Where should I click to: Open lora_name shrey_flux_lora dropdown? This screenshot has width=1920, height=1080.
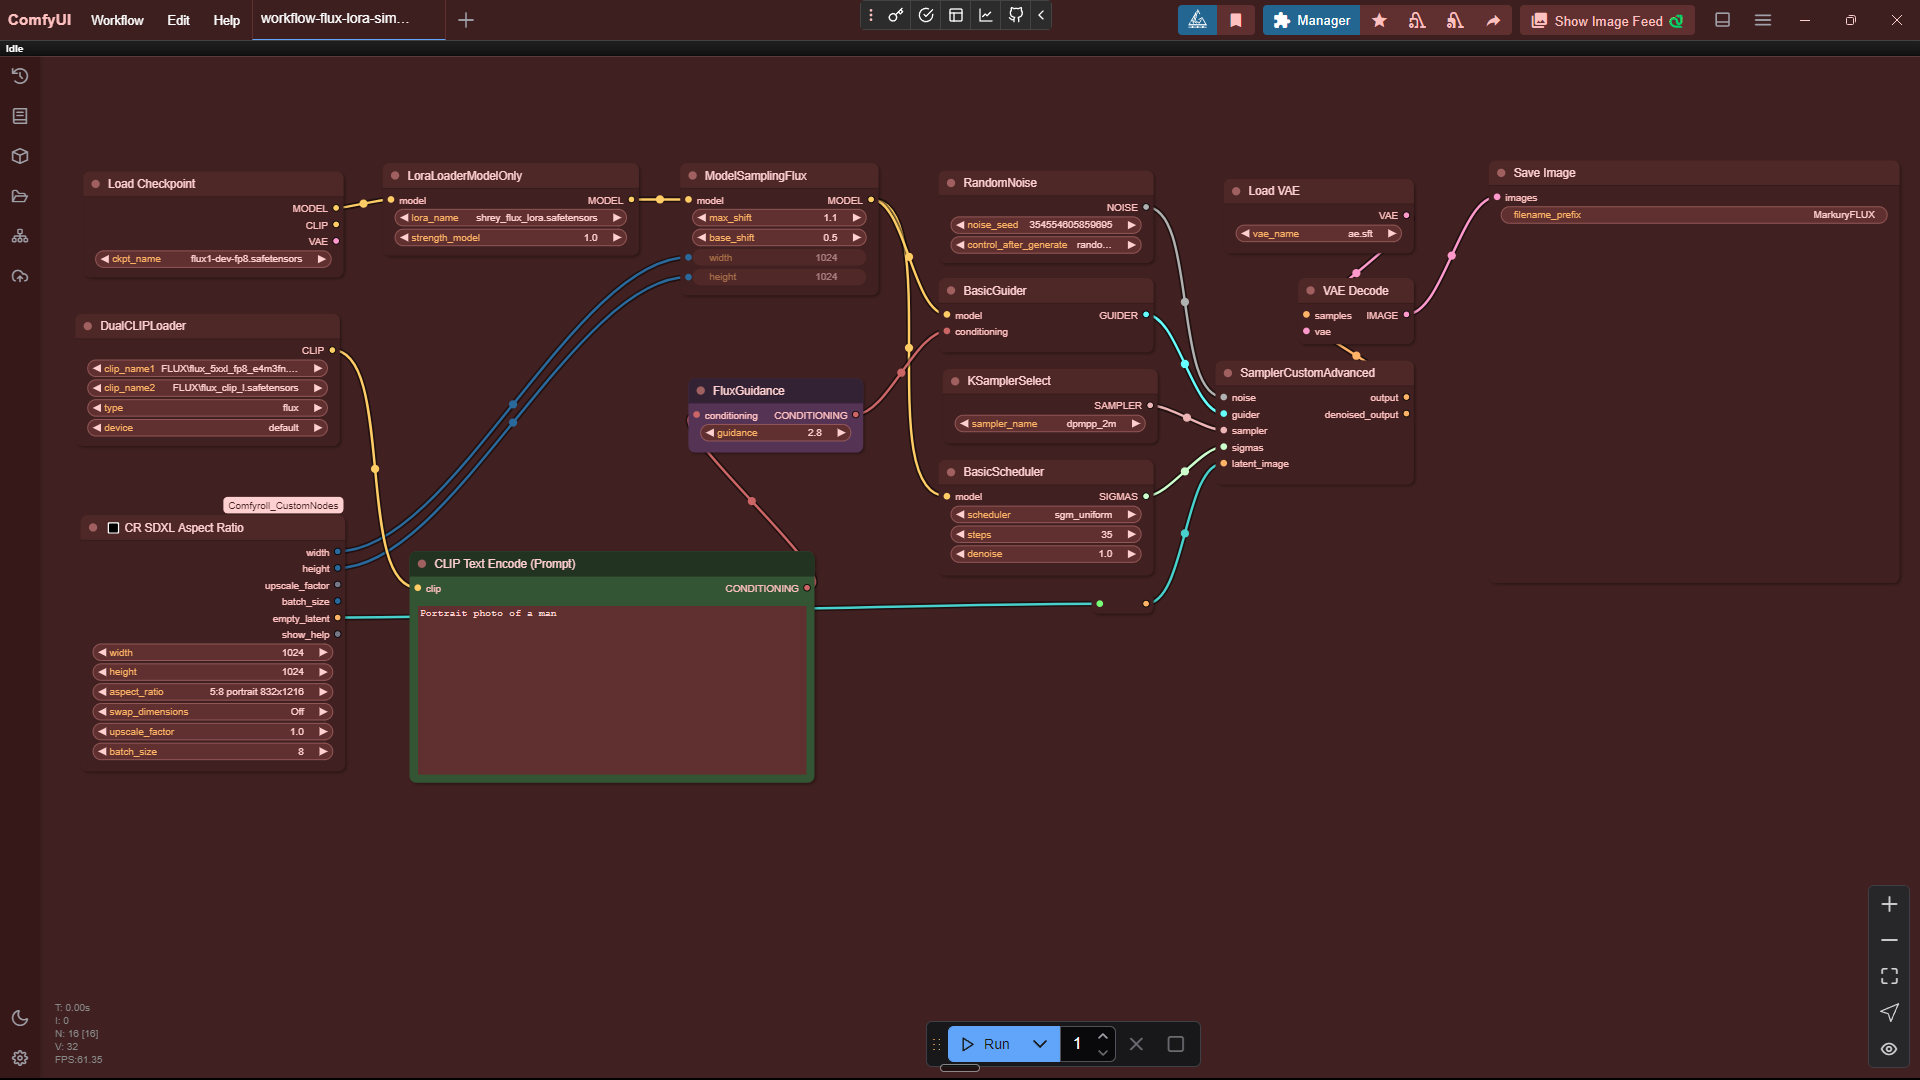point(511,218)
